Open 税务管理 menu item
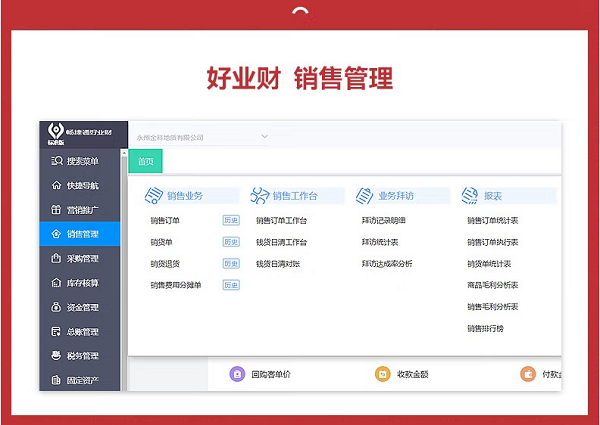The width and height of the screenshot is (600, 425). [x=80, y=355]
